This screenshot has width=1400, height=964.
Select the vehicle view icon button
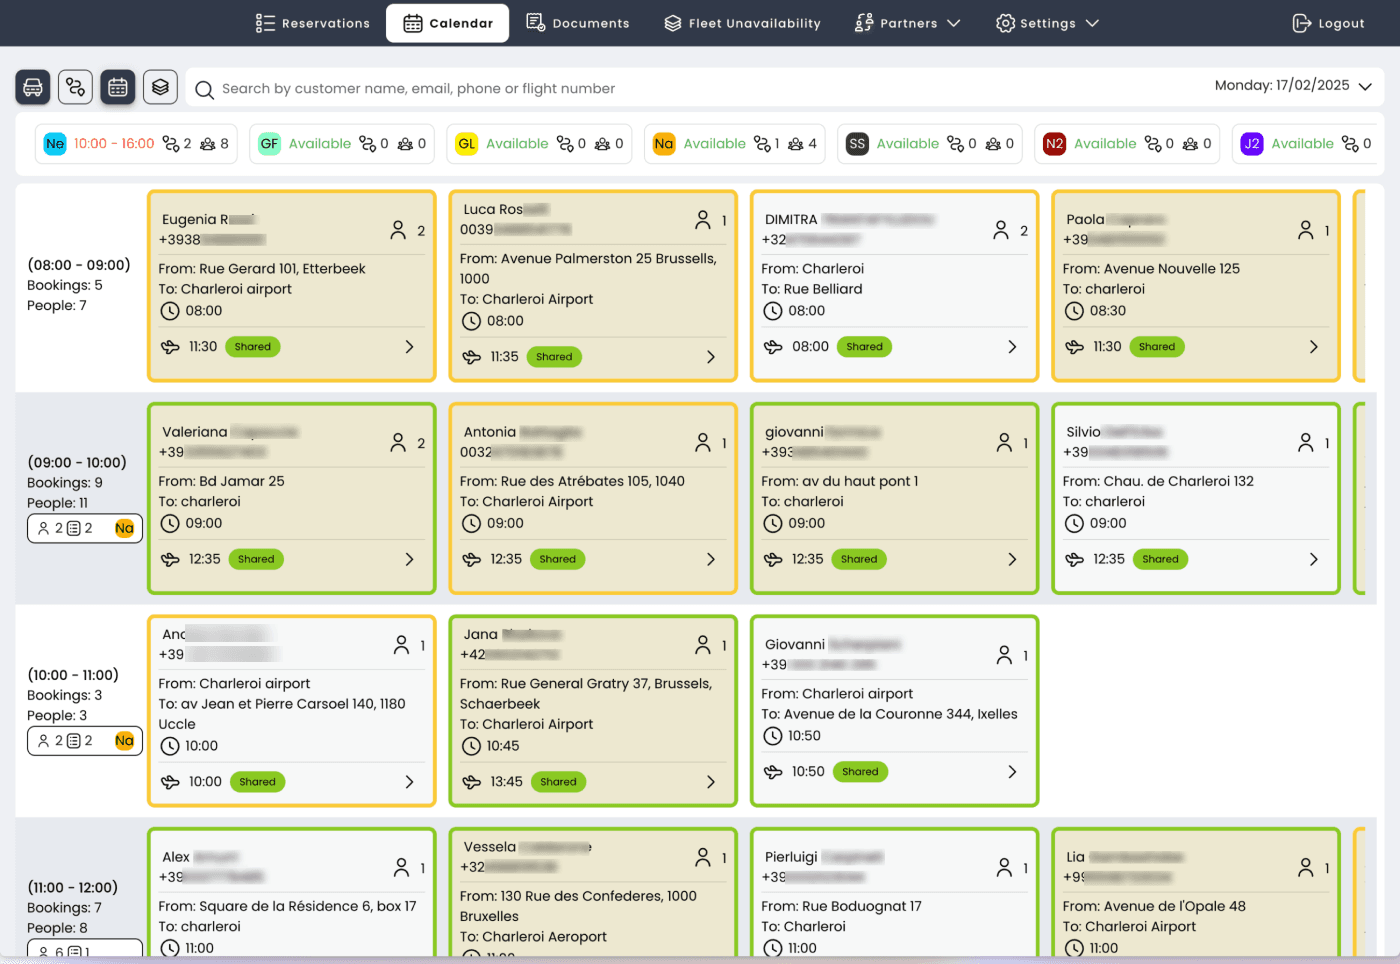point(33,88)
